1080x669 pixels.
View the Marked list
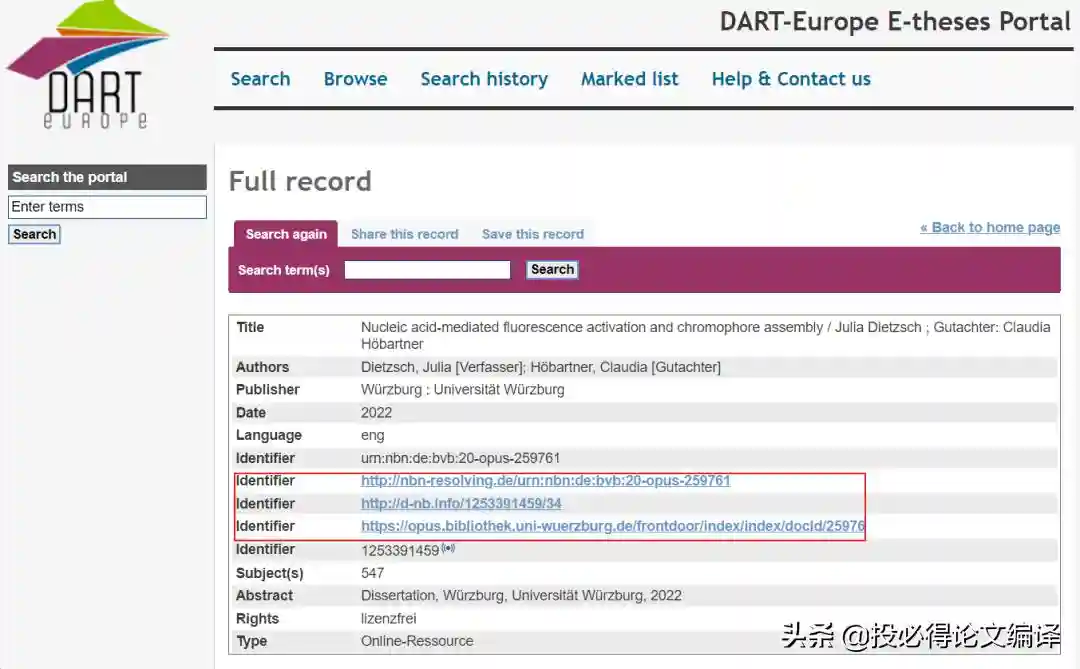pyautogui.click(x=629, y=79)
